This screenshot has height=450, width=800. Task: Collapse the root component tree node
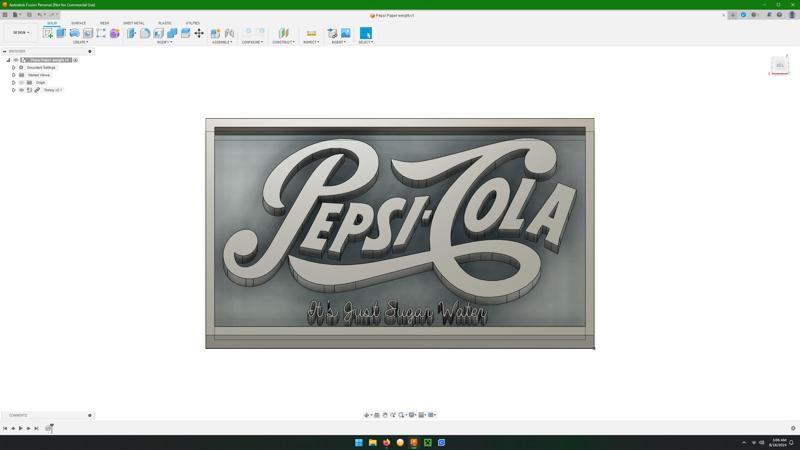8,60
